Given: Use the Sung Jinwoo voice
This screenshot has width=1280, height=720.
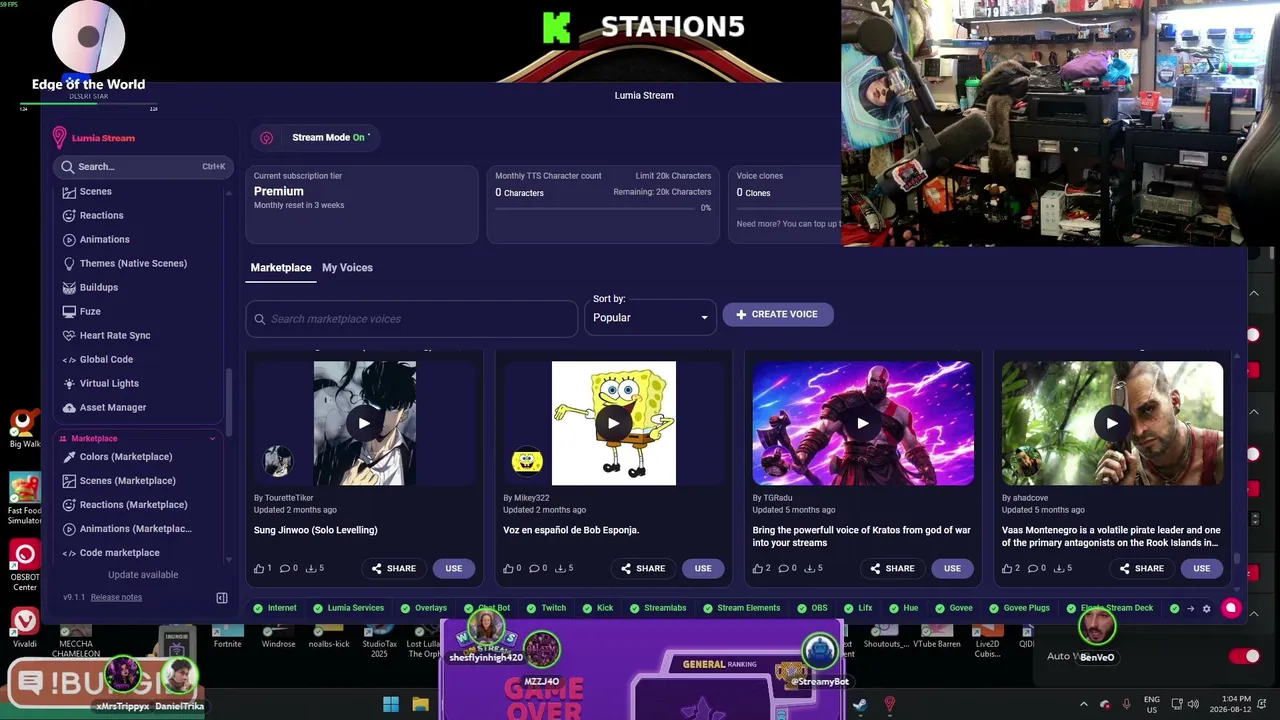Looking at the screenshot, I should coord(454,568).
